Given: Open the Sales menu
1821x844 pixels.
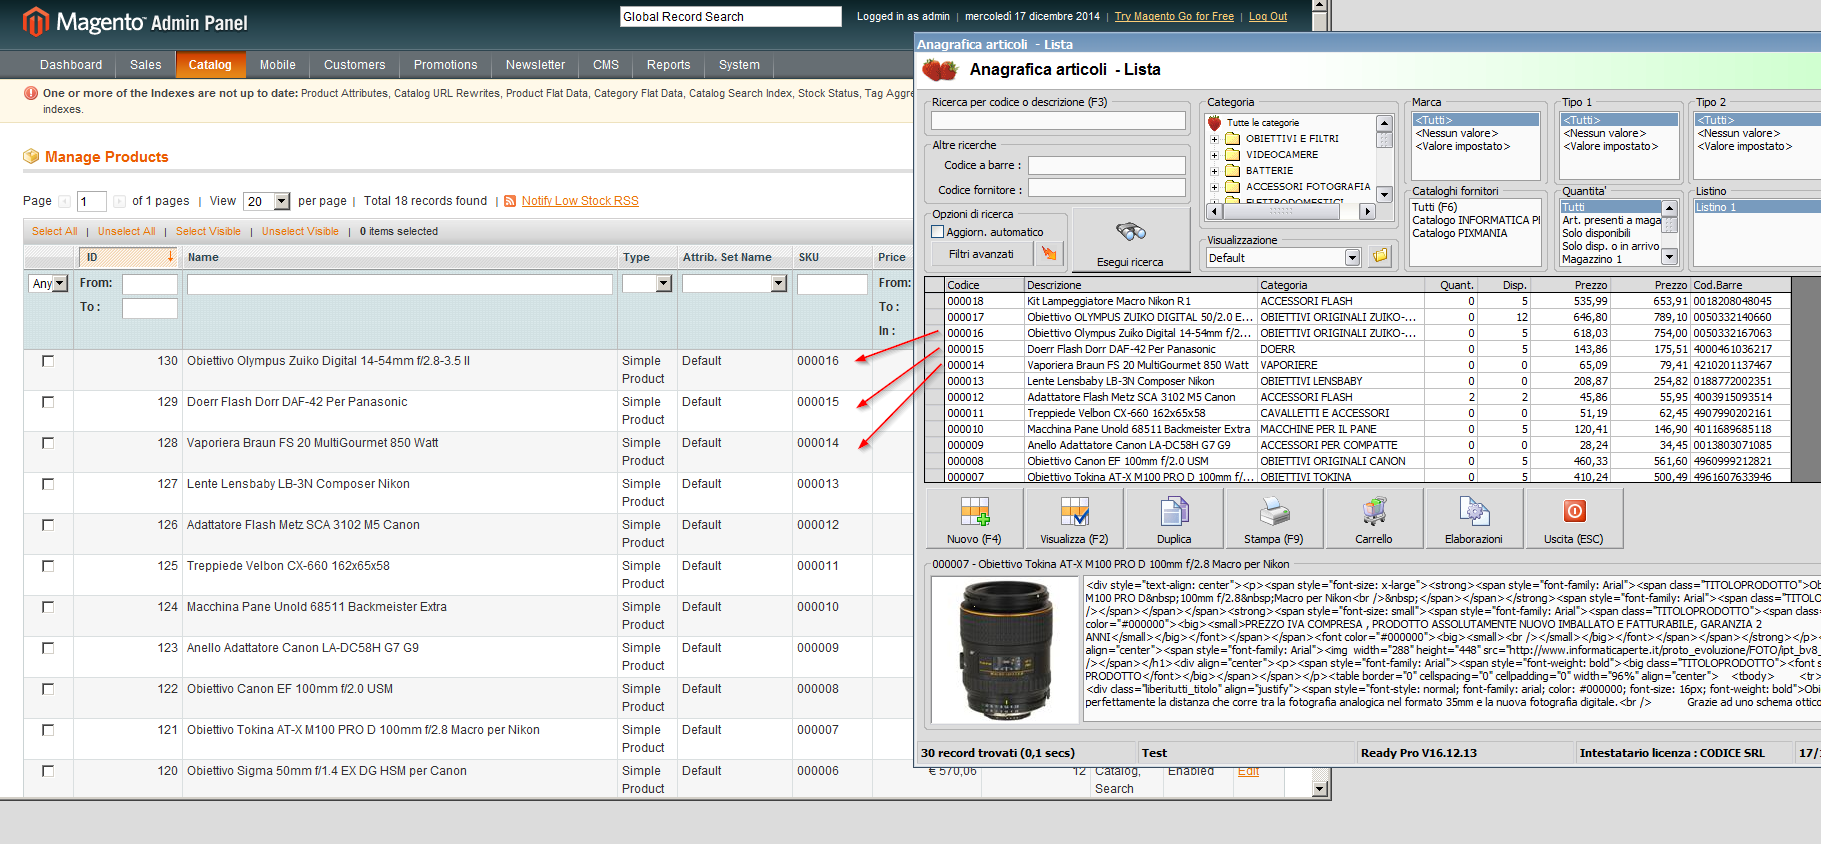Looking at the screenshot, I should 146,65.
